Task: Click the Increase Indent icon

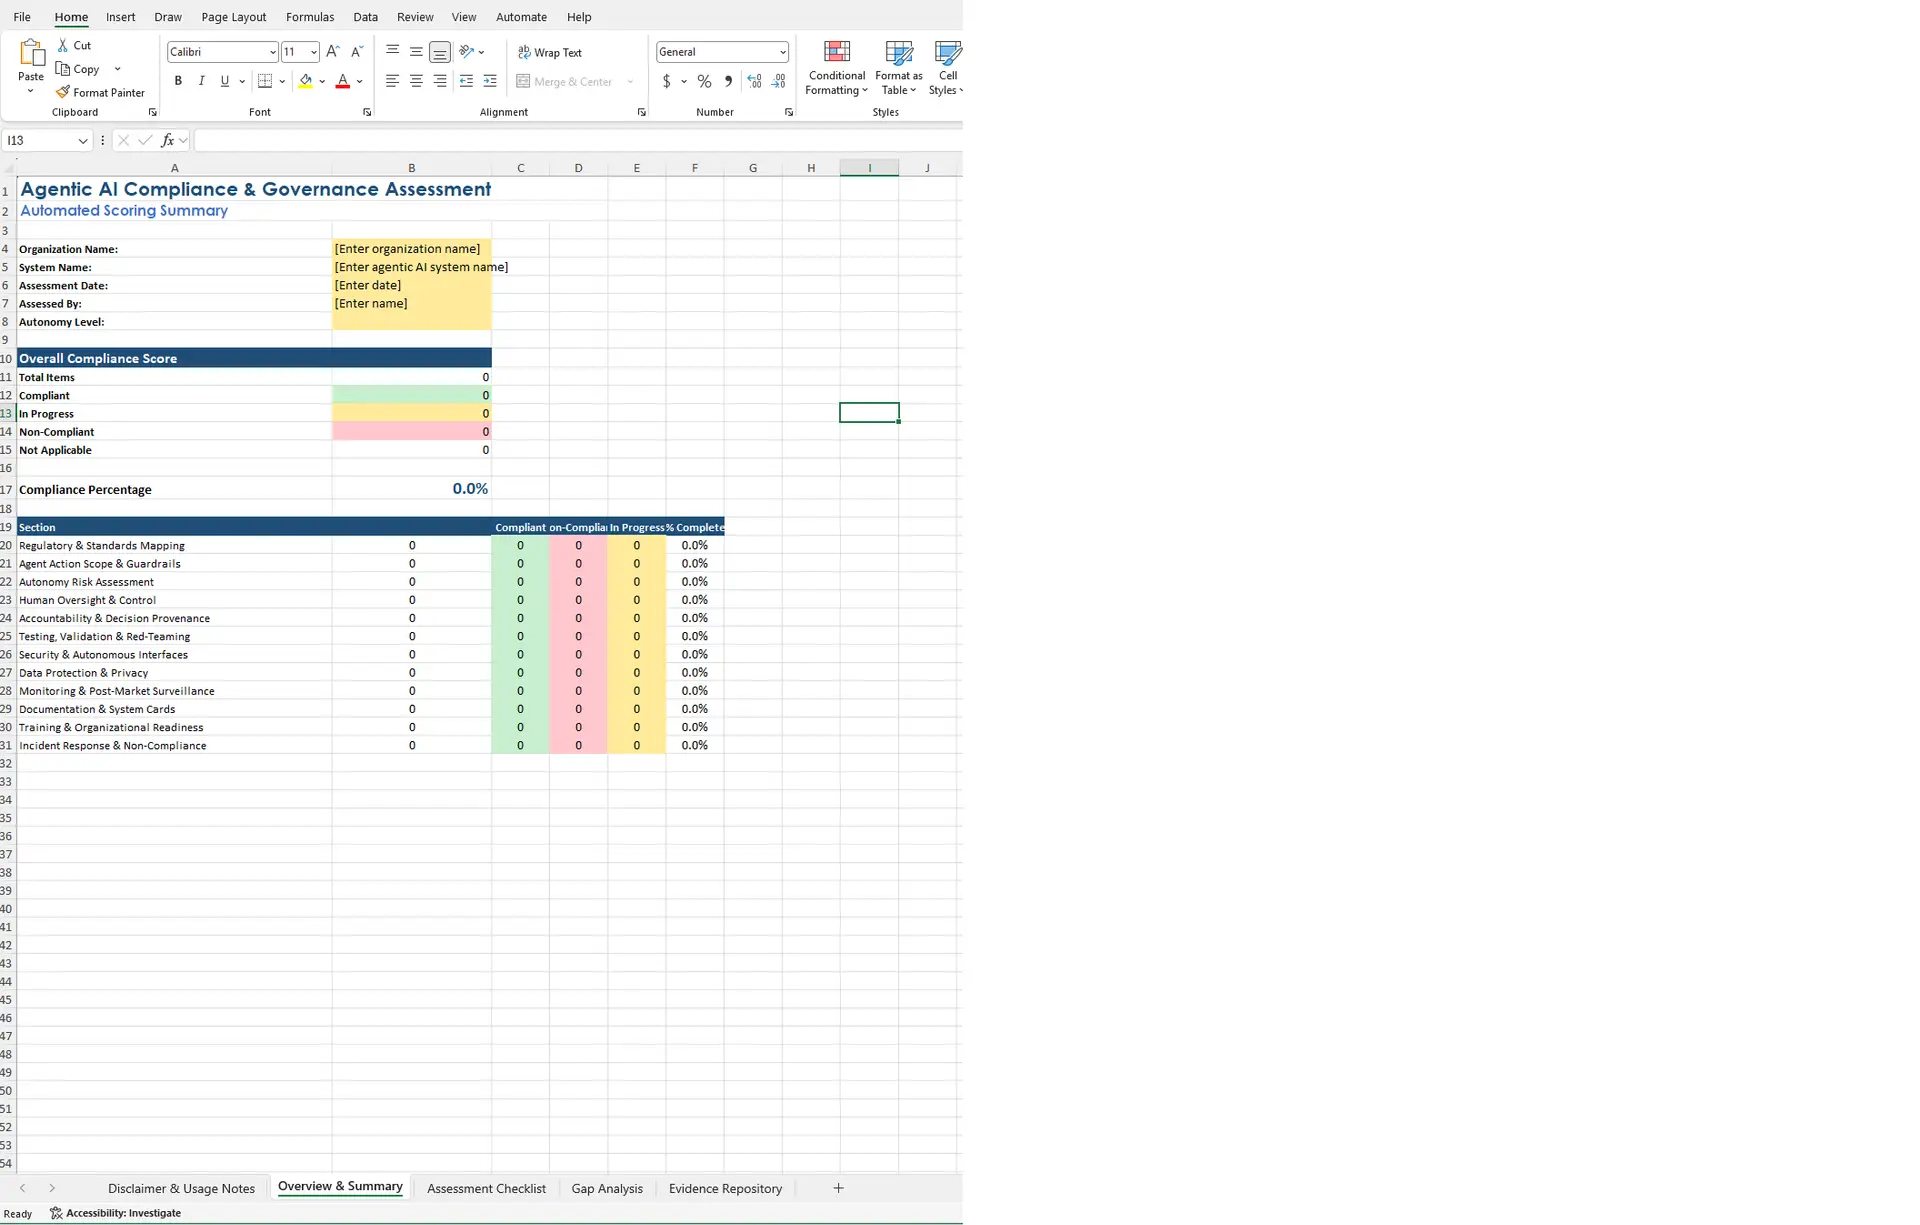Action: 490,82
